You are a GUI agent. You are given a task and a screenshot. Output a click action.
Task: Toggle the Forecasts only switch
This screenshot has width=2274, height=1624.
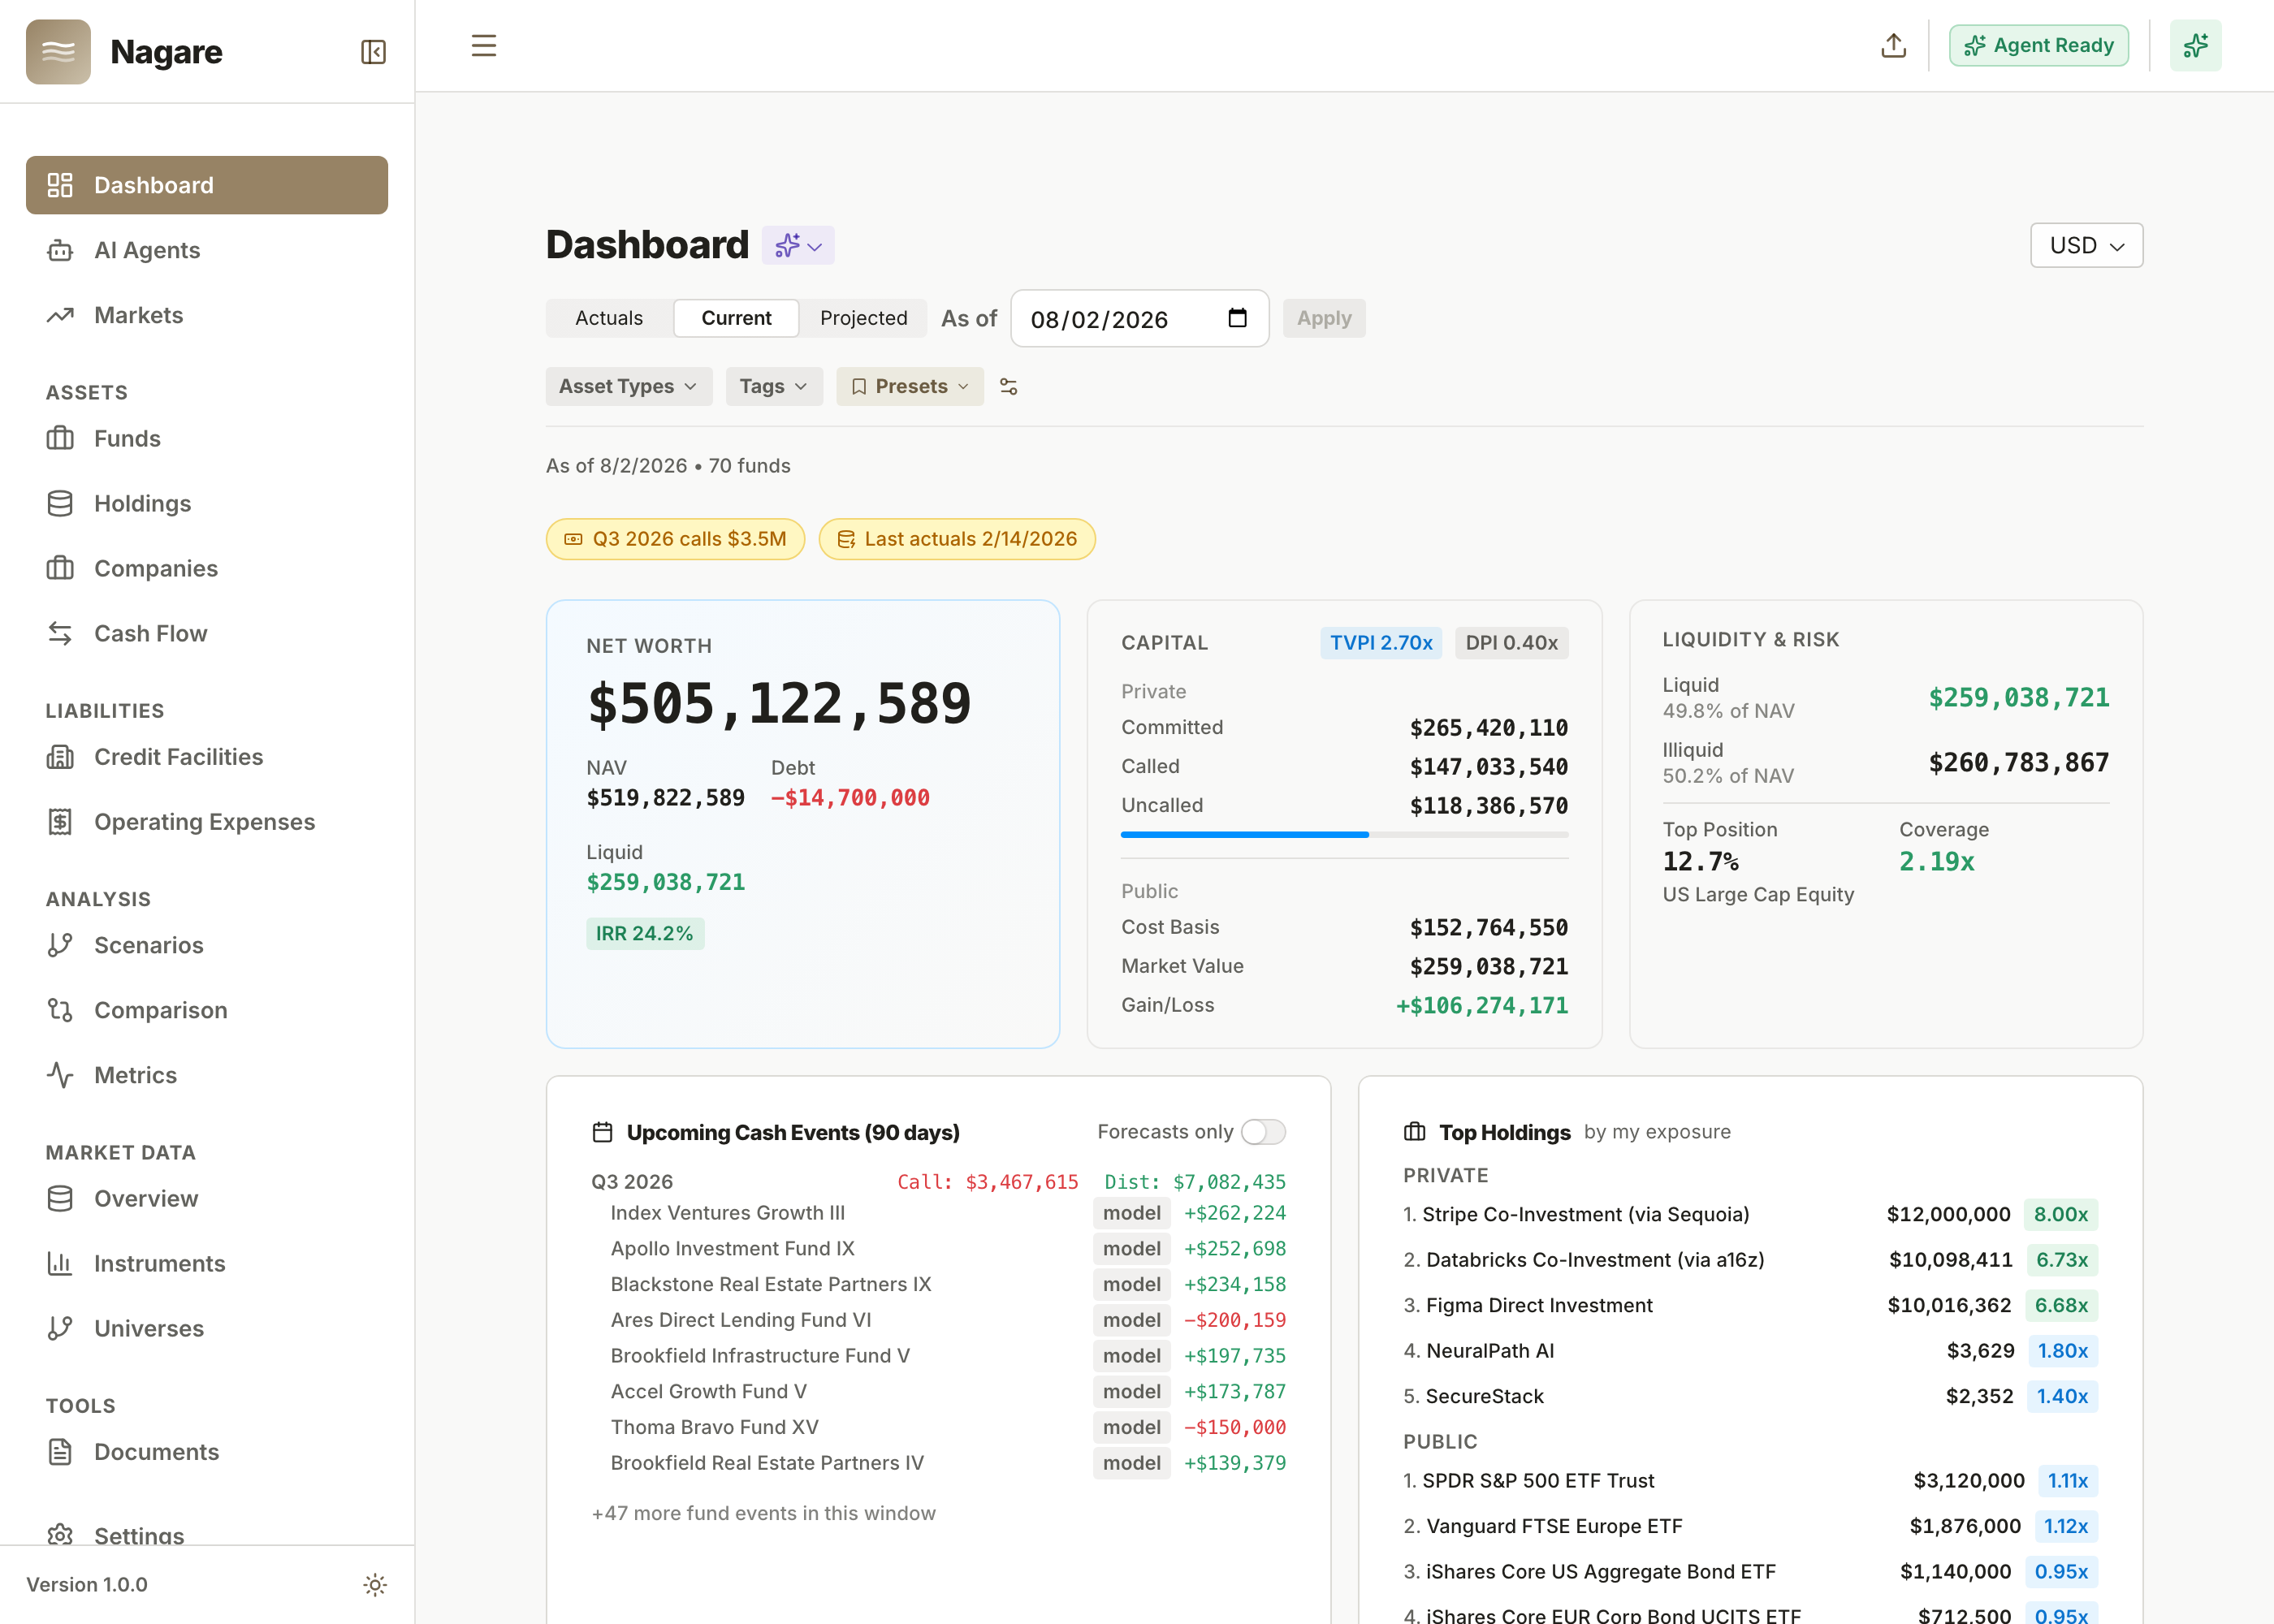[1263, 1132]
